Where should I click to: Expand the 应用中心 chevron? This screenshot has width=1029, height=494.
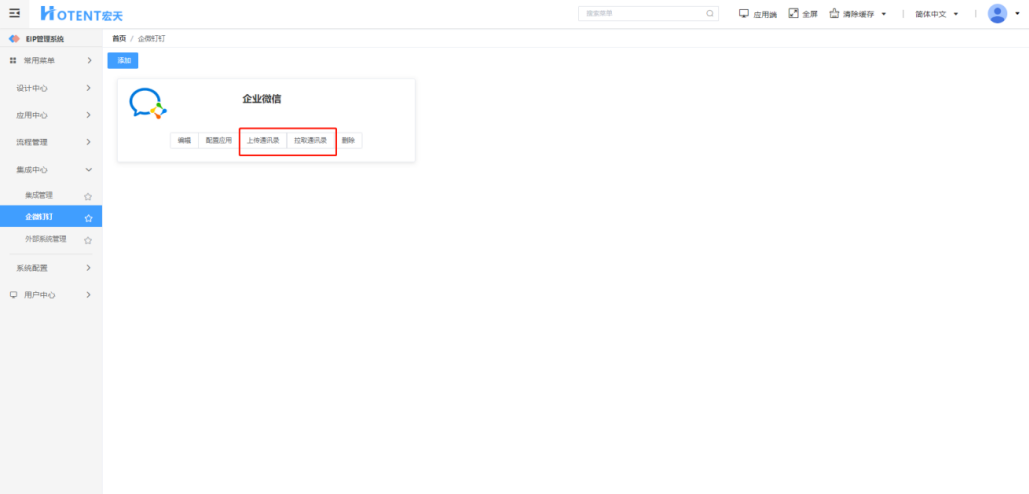point(89,115)
